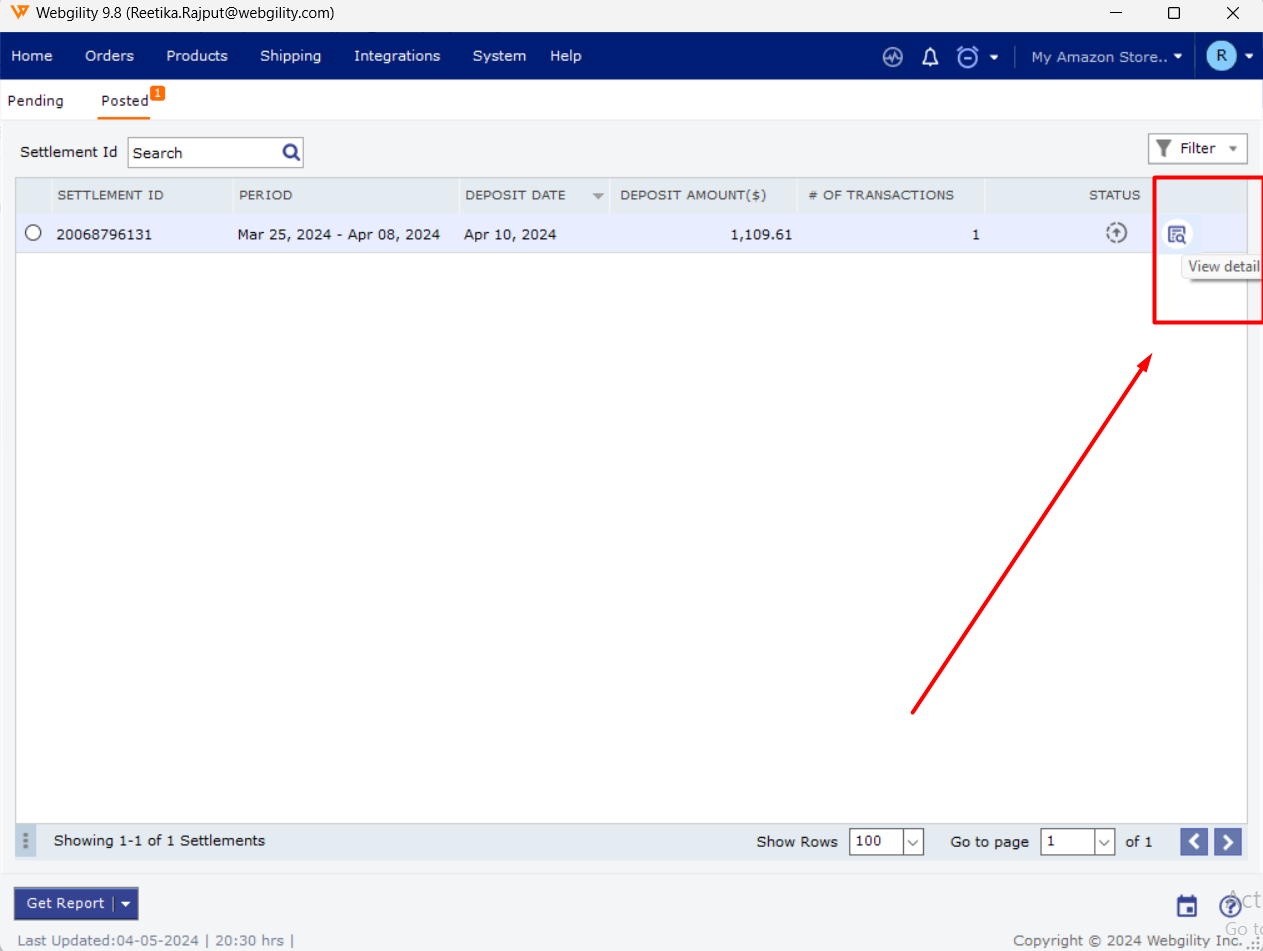This screenshot has width=1263, height=951.
Task: Go to the next page arrow
Action: tap(1228, 842)
